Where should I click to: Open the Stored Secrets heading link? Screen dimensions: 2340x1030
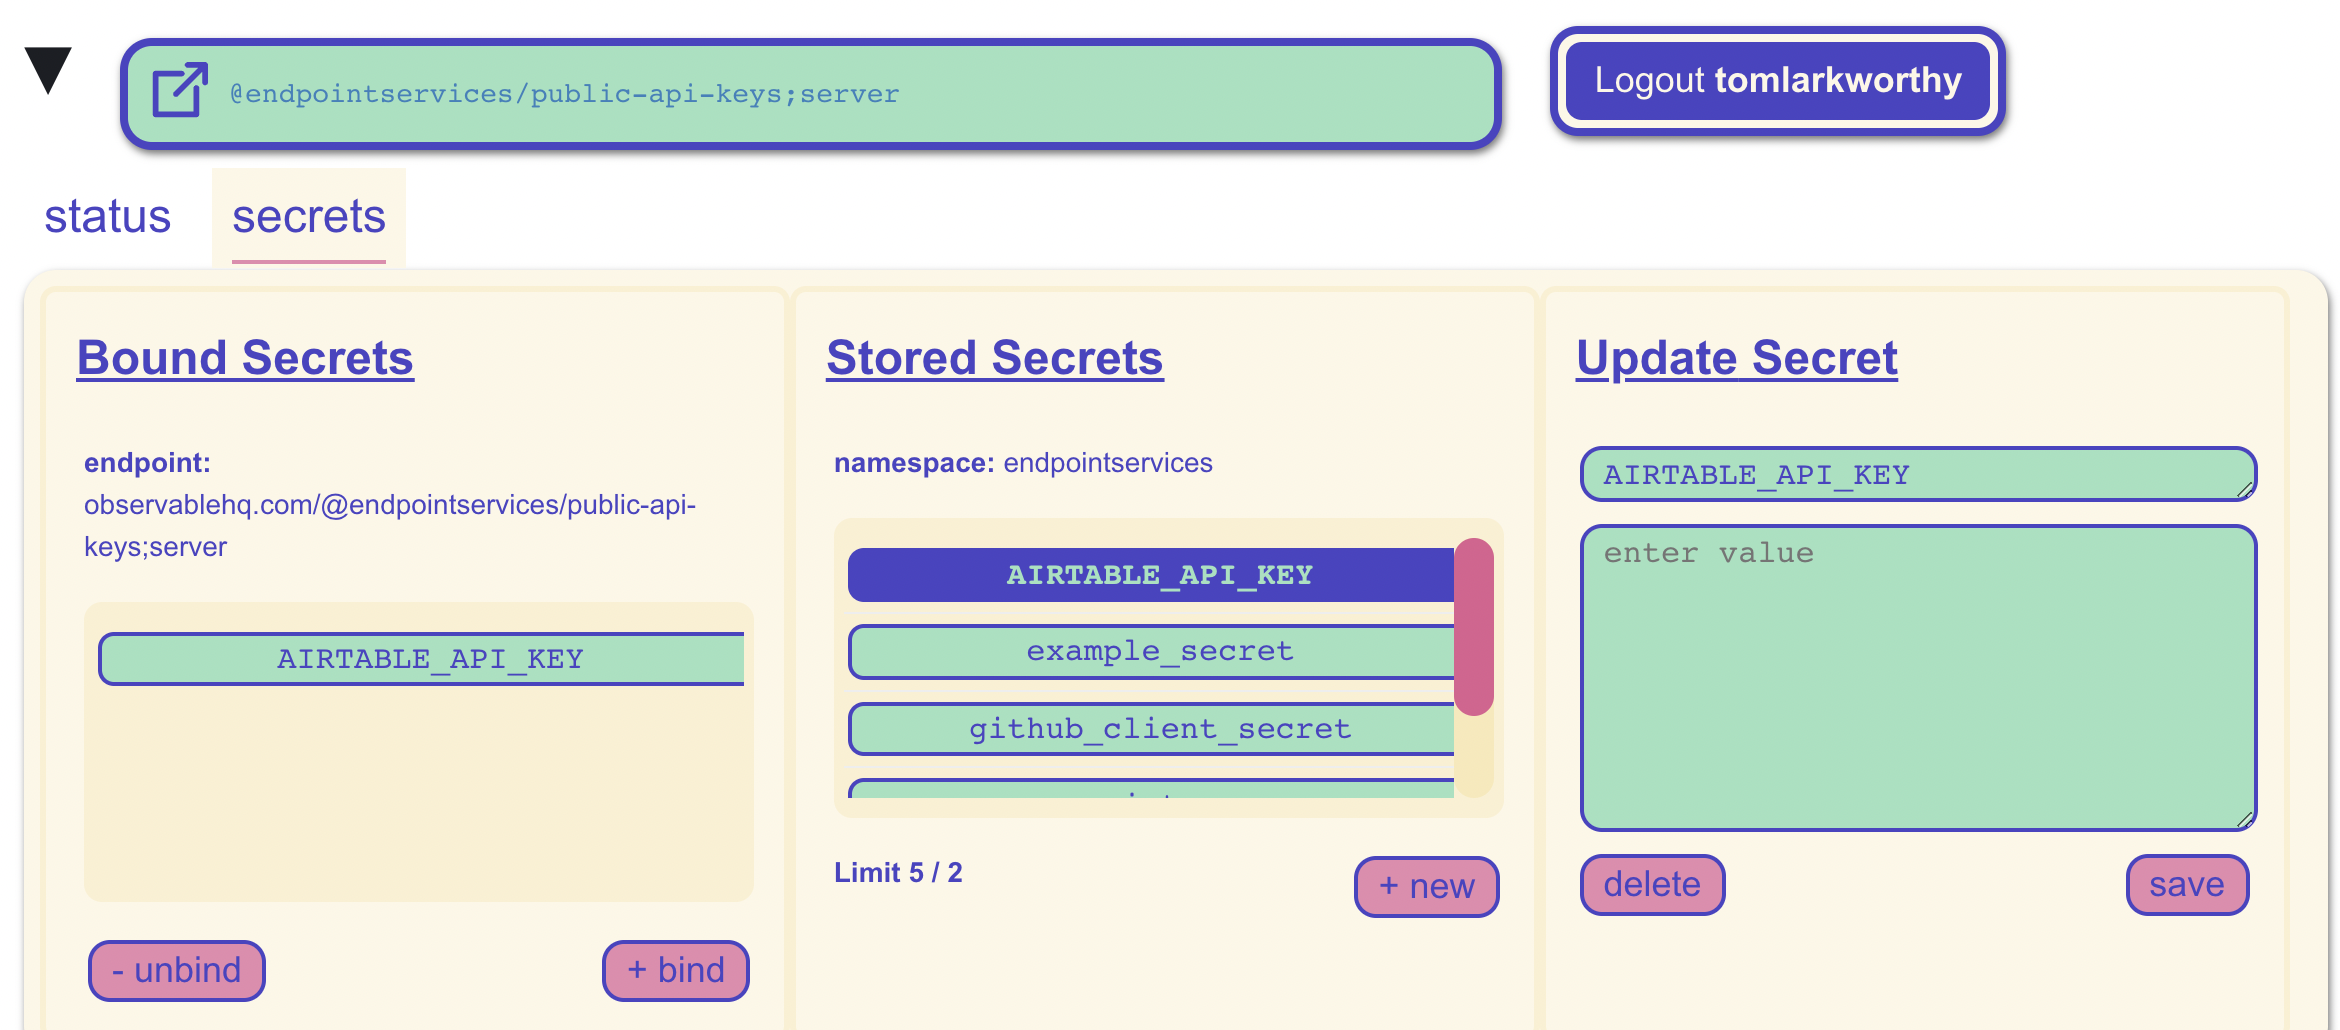(x=994, y=358)
